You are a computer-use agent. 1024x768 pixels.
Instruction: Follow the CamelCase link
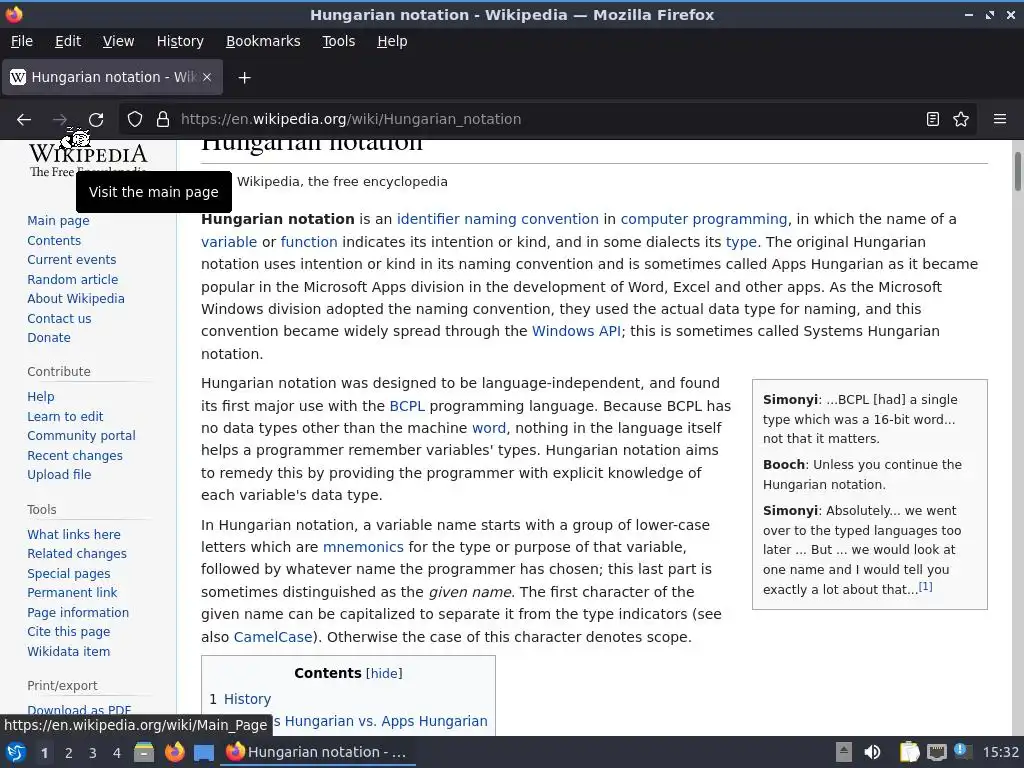(x=273, y=637)
